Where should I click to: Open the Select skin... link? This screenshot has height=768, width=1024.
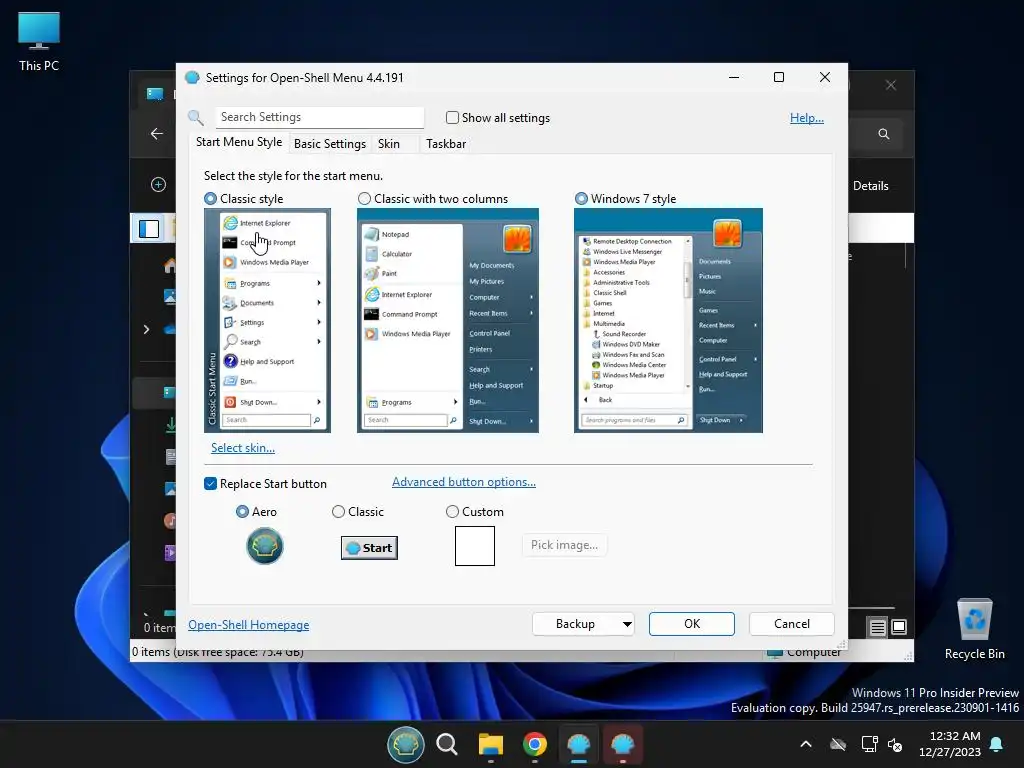pyautogui.click(x=243, y=448)
